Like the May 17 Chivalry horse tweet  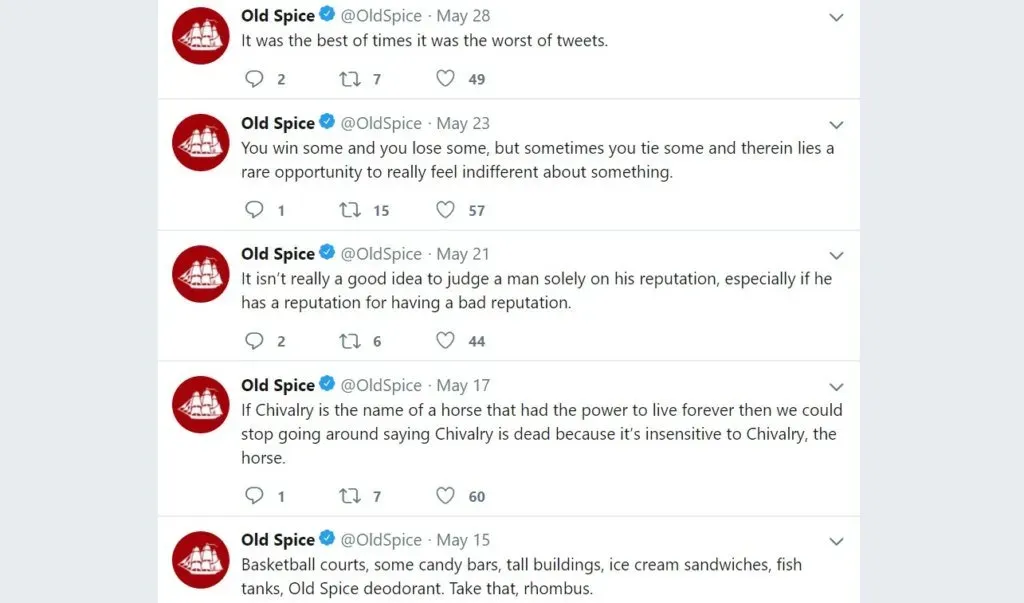[445, 496]
